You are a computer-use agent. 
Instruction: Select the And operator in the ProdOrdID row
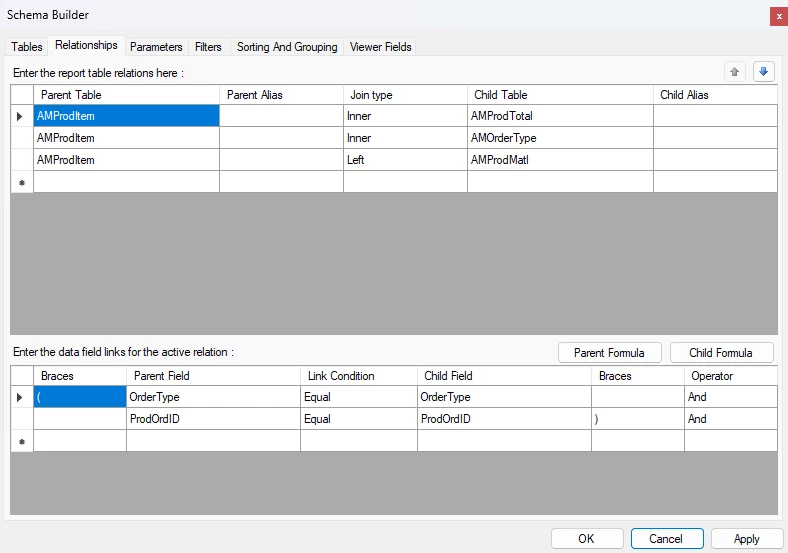[731, 419]
